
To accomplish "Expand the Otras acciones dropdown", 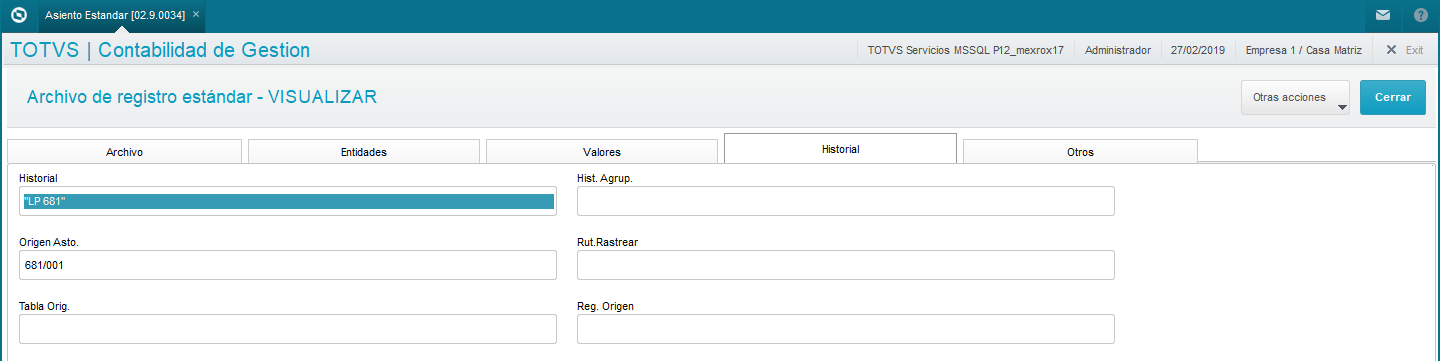I will pos(1295,98).
